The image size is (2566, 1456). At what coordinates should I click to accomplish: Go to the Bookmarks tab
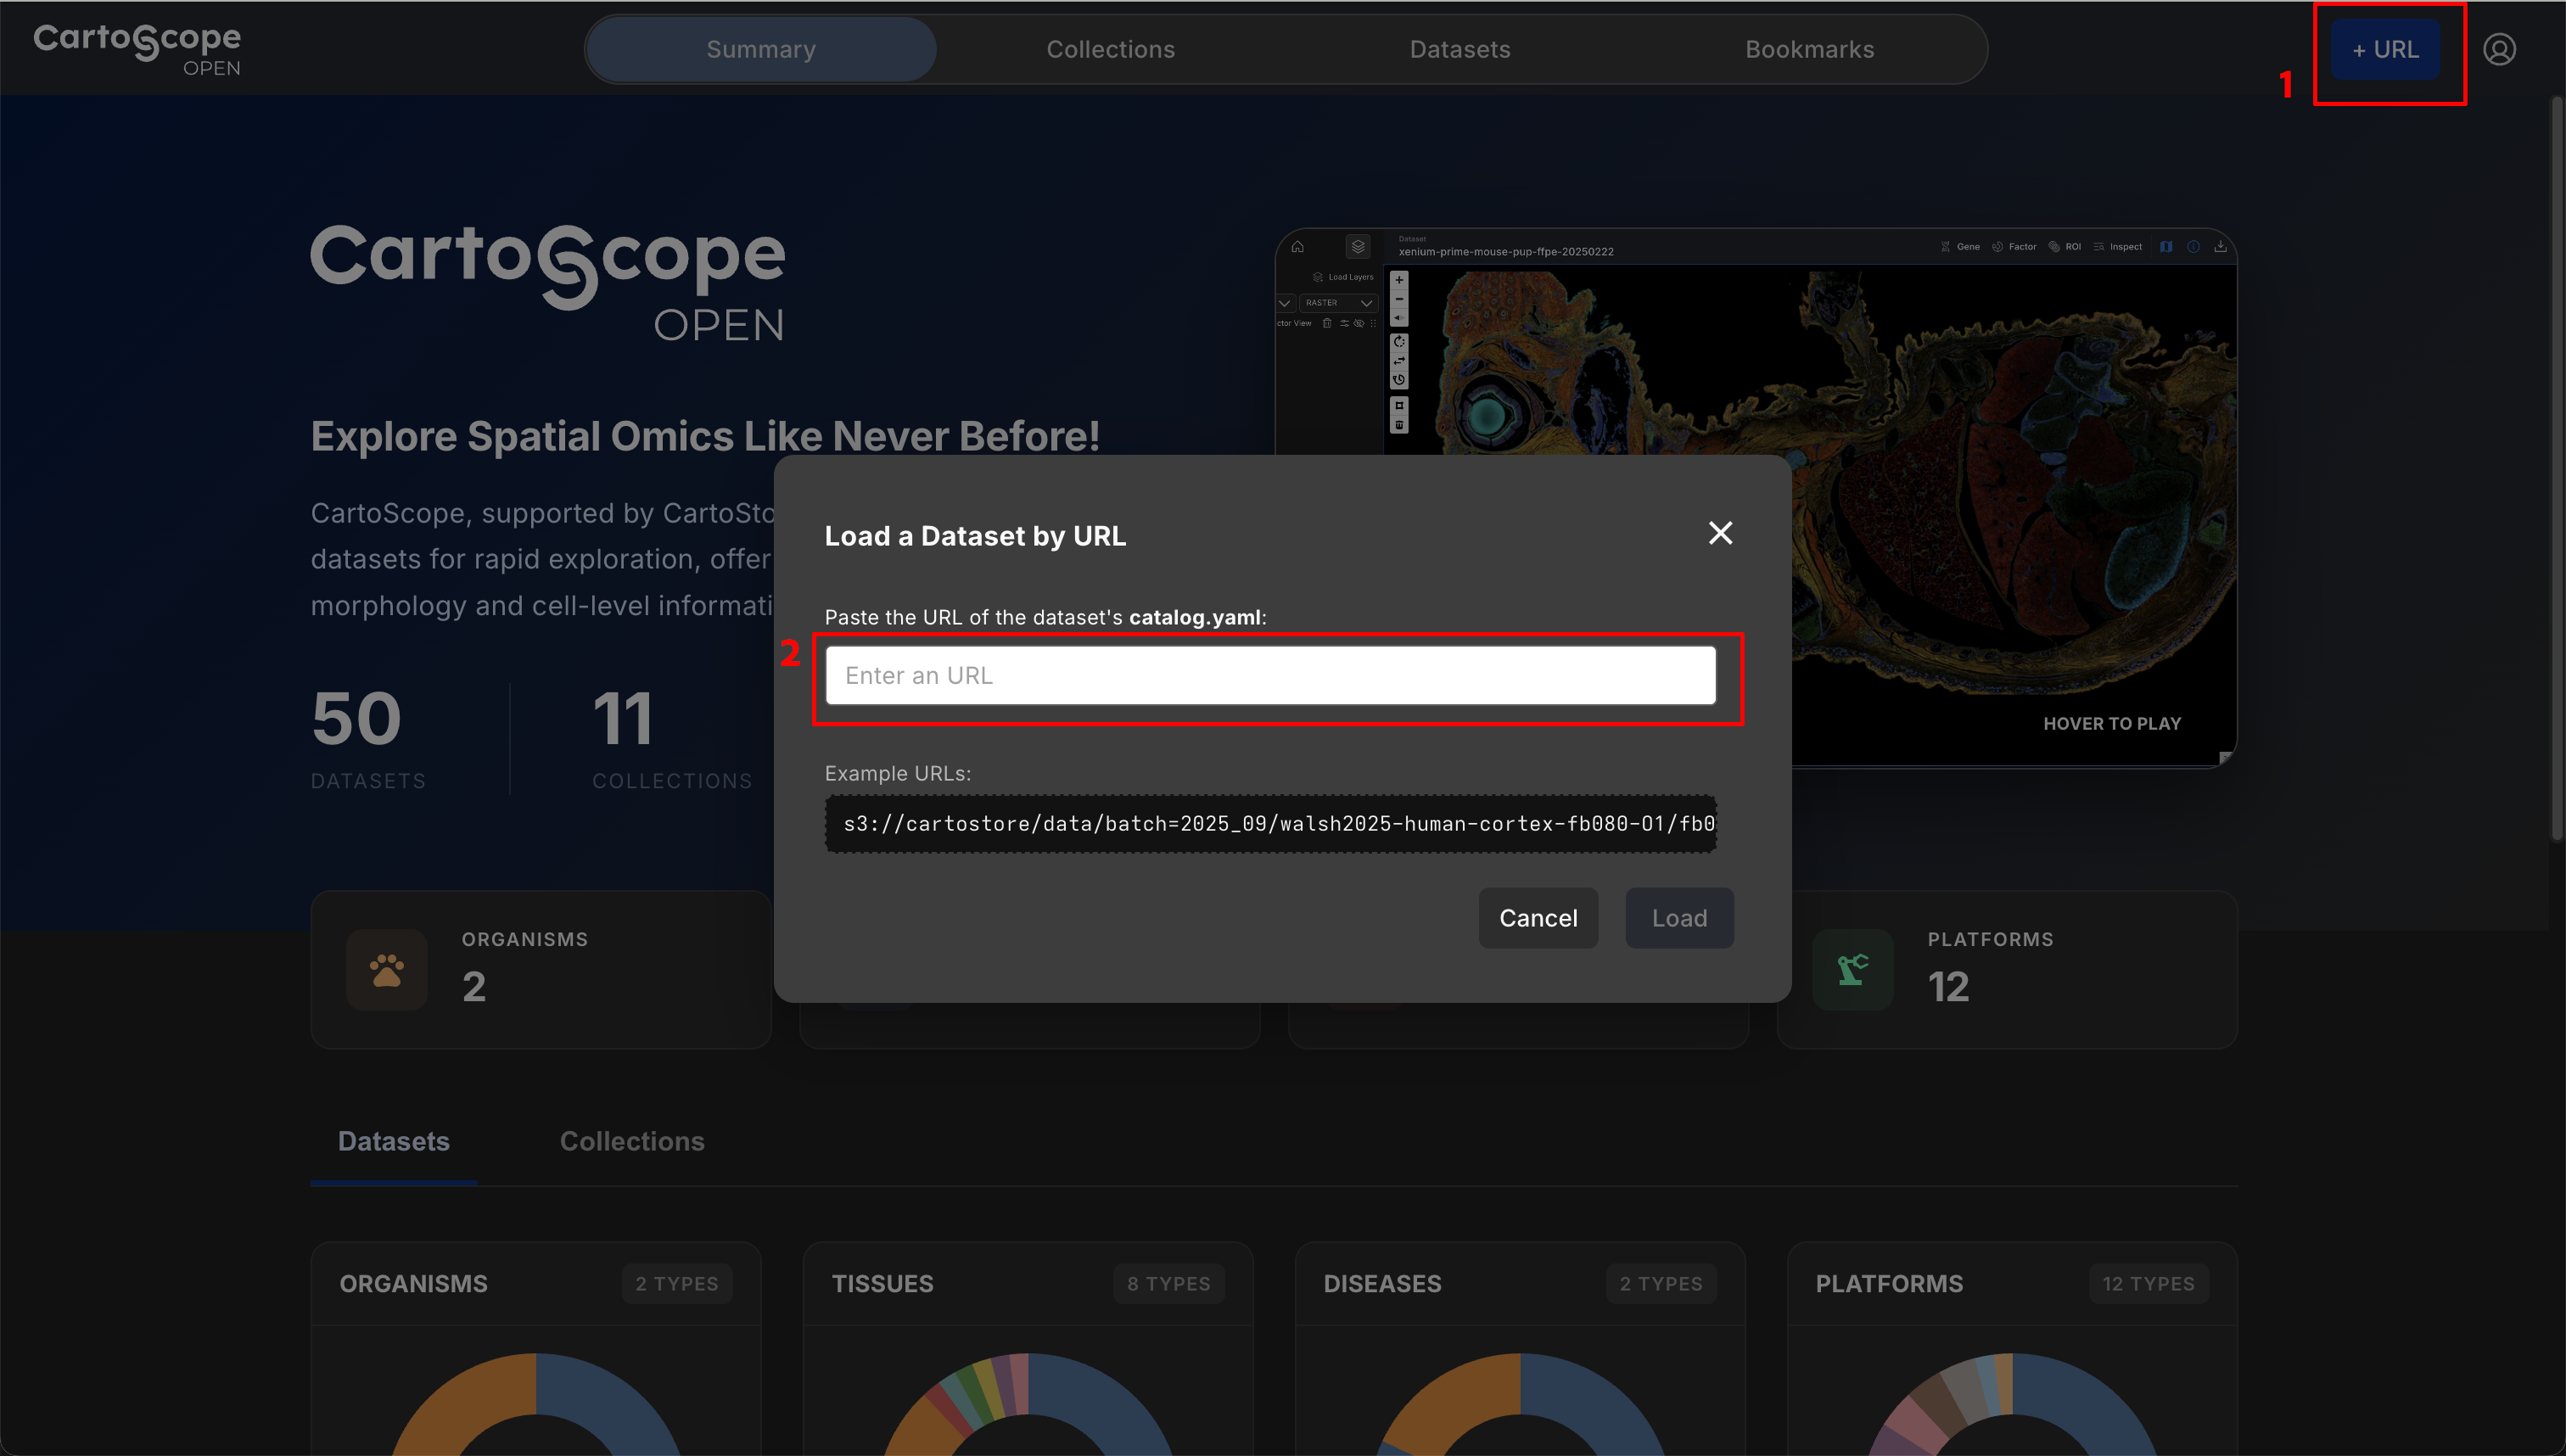click(x=1809, y=49)
